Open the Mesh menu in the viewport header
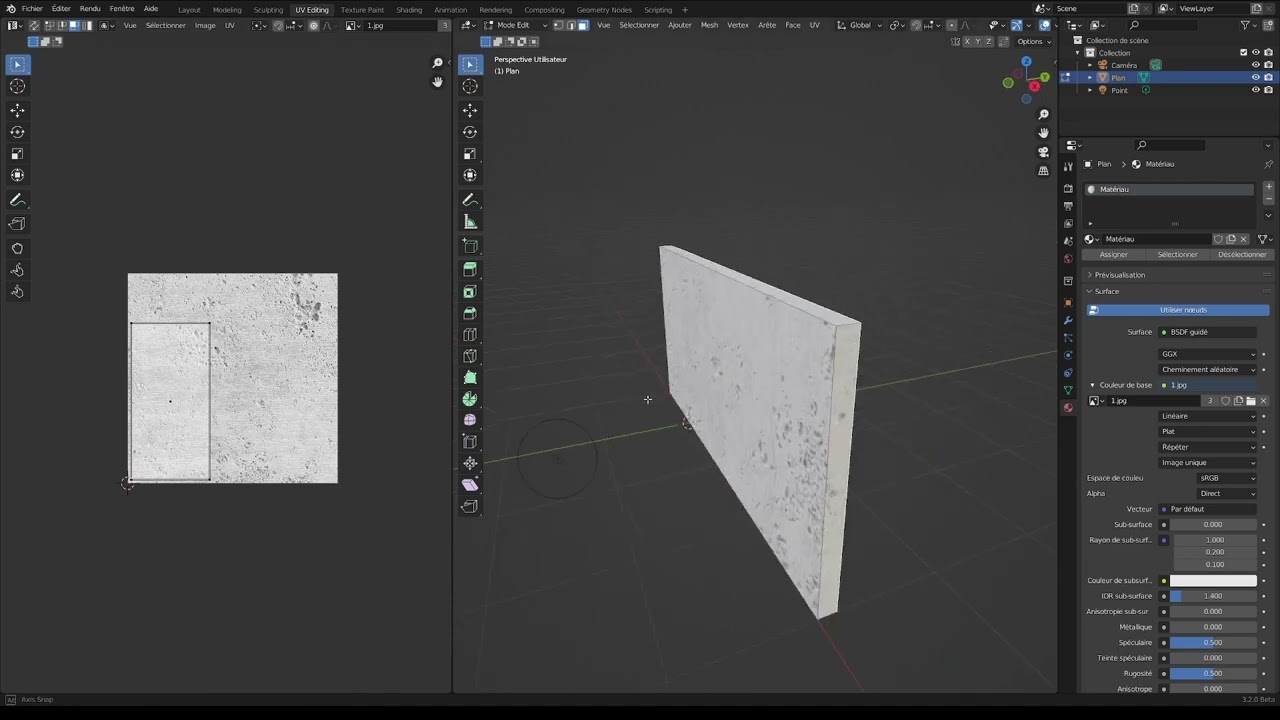The width and height of the screenshot is (1280, 720). pos(709,25)
